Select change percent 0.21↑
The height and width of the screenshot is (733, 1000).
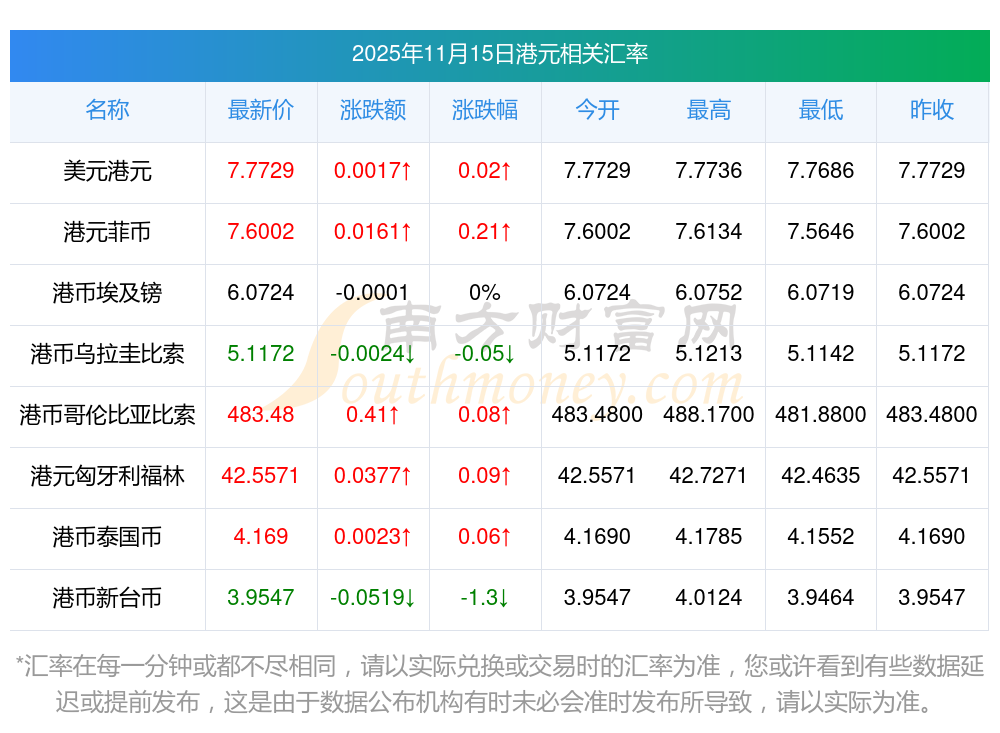coord(485,232)
